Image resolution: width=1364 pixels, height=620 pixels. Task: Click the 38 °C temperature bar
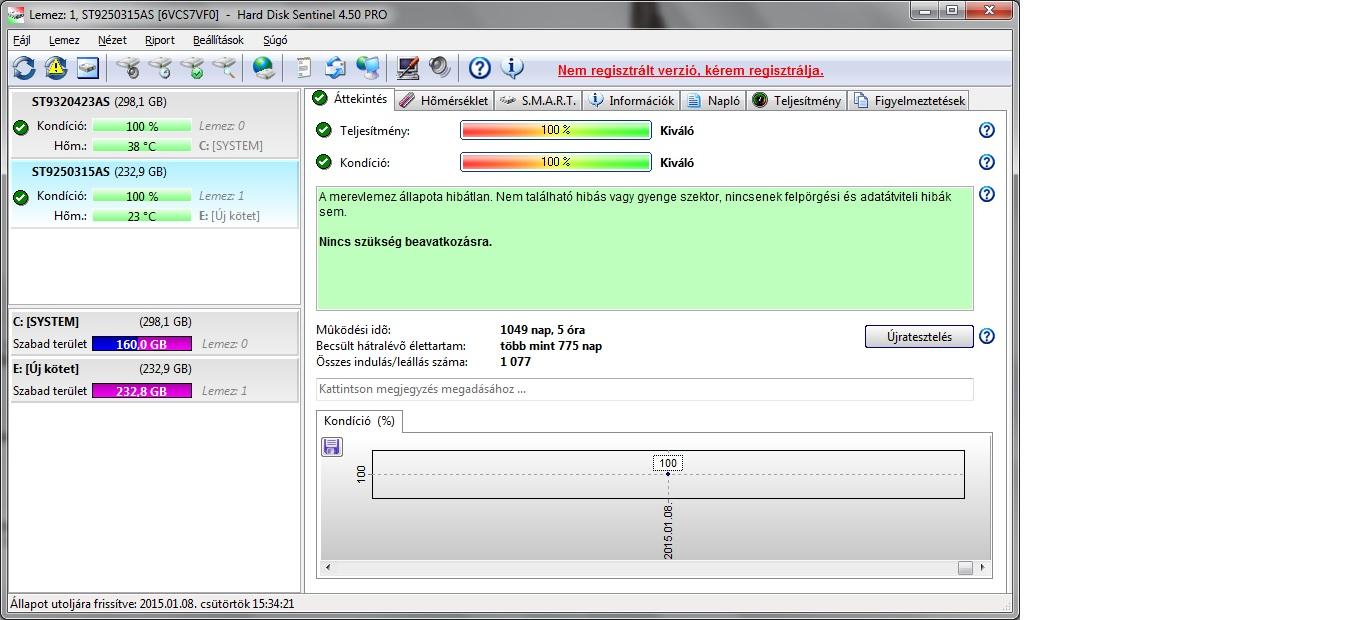[142, 146]
